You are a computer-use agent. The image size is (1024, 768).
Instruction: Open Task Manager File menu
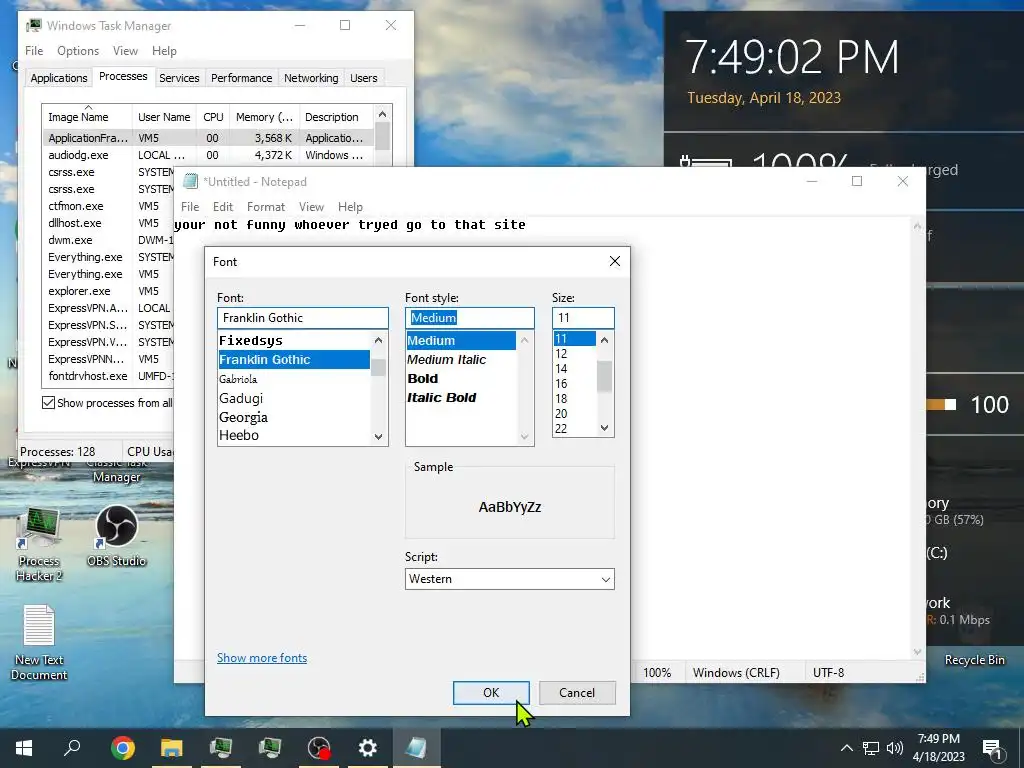click(34, 51)
